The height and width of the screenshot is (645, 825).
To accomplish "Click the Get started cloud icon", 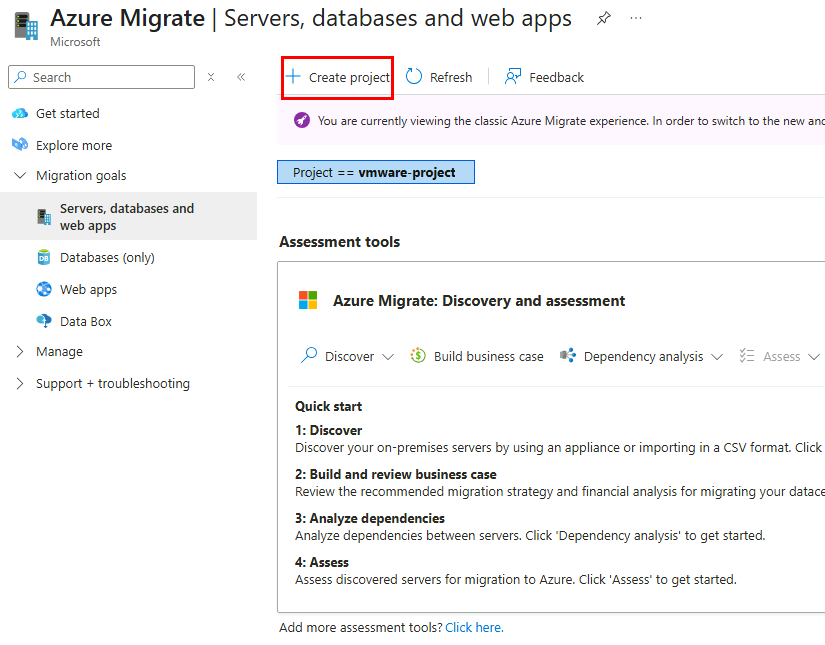I will point(20,114).
